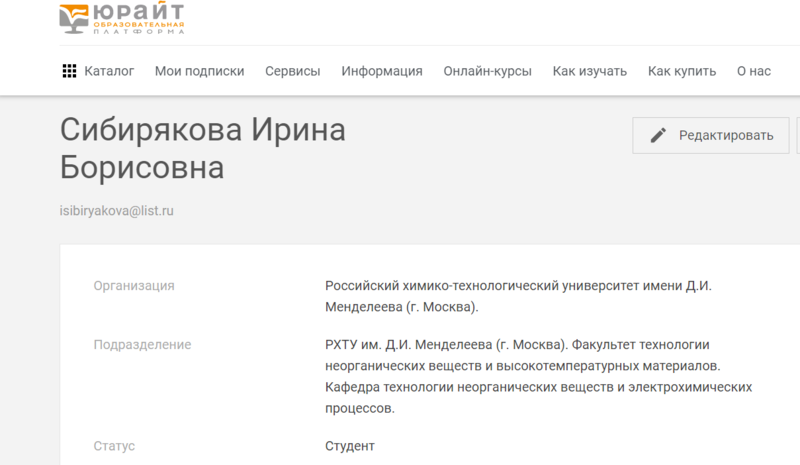Open Онлайн-курсы section
The height and width of the screenshot is (465, 800).
coord(487,71)
